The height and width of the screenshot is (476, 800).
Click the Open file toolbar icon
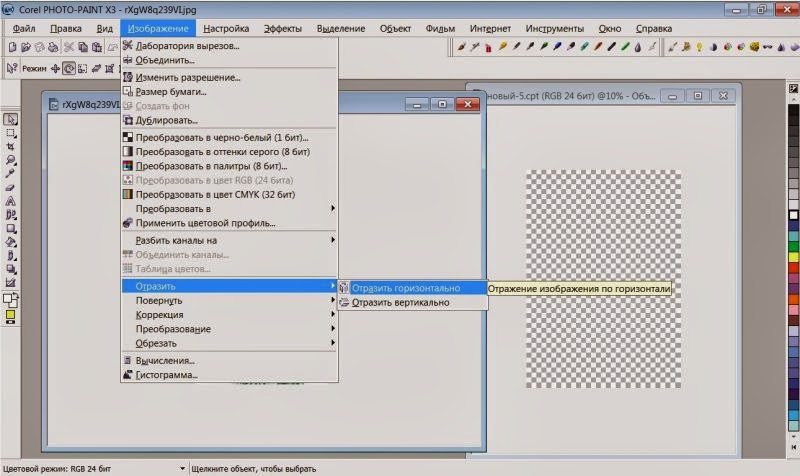click(26, 47)
